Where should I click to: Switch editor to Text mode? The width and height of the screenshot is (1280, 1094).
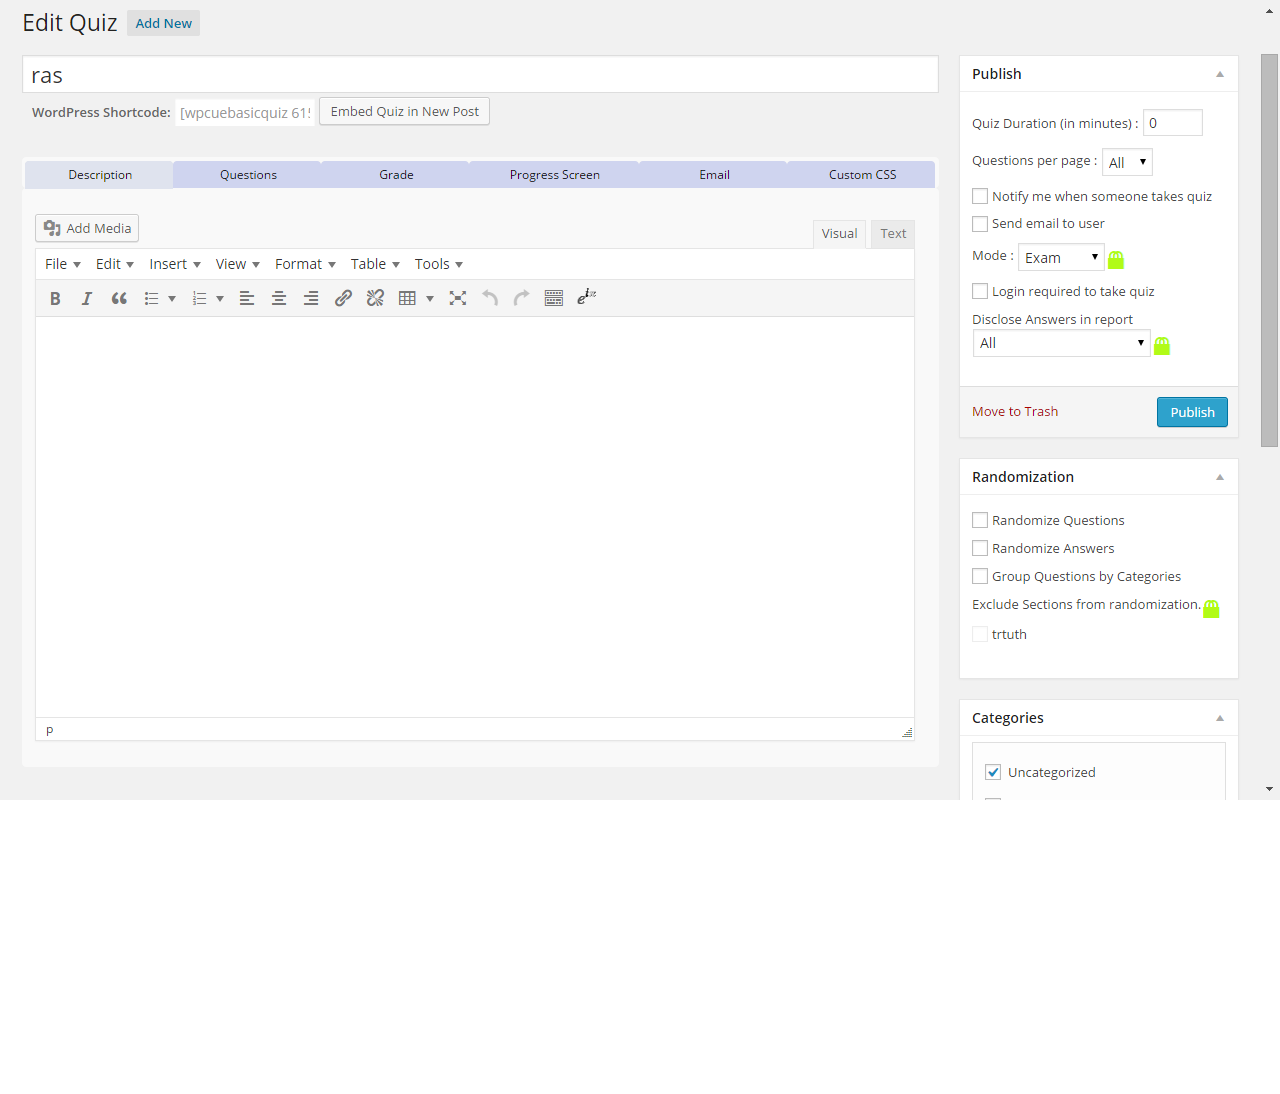893,234
